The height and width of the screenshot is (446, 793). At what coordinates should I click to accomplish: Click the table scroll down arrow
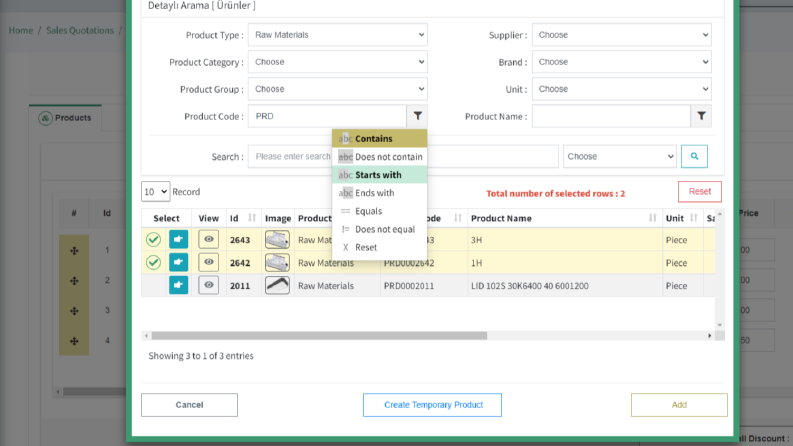(720, 325)
